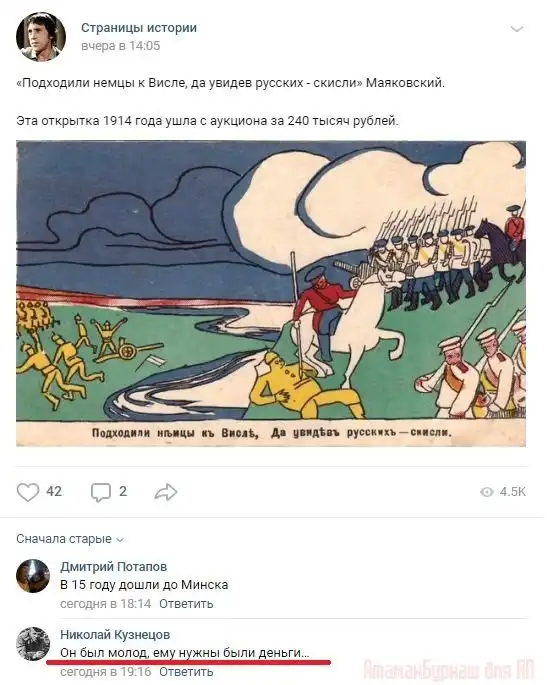Viewport: 547px width, 685px height.
Task: Open Николай Кузнецов's profile name link
Action: click(x=115, y=634)
